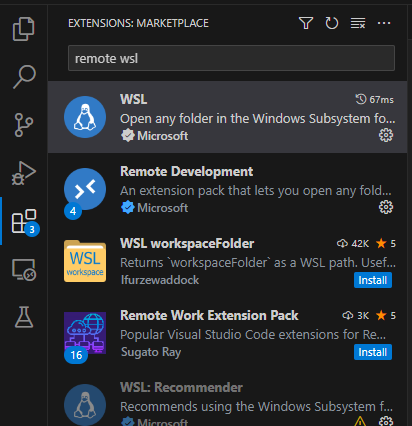The width and height of the screenshot is (412, 426).
Task: Click the Microsoft publisher under WSL
Action: click(162, 136)
